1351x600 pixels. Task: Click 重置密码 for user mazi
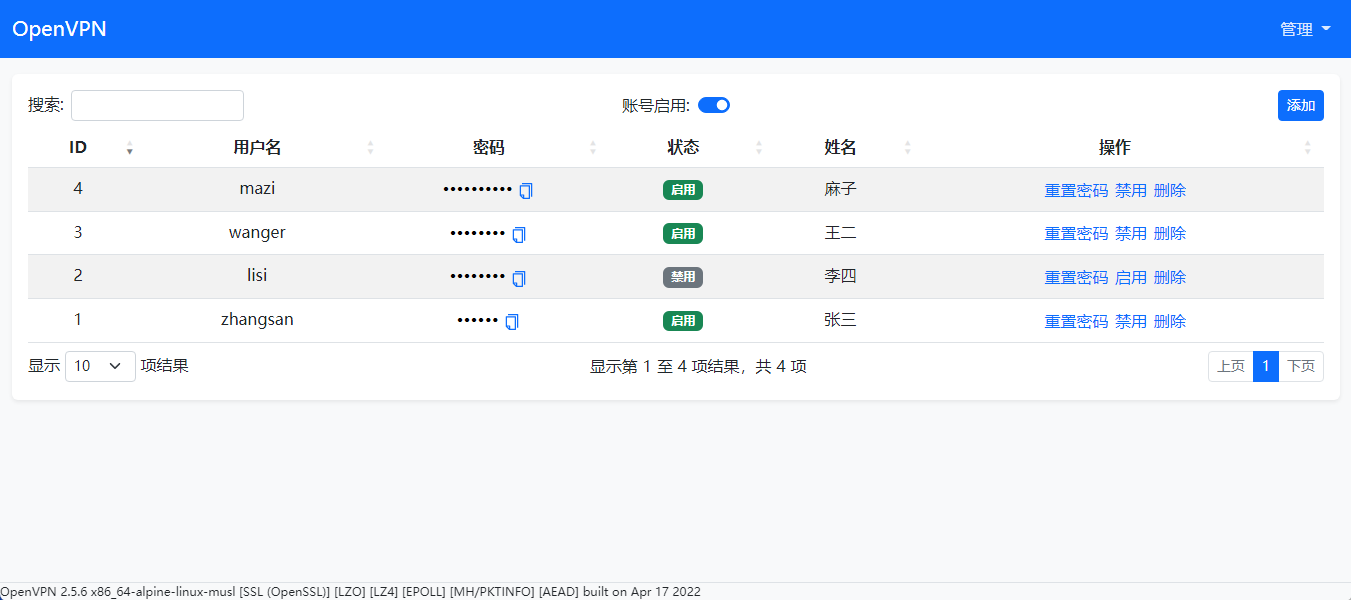1076,190
